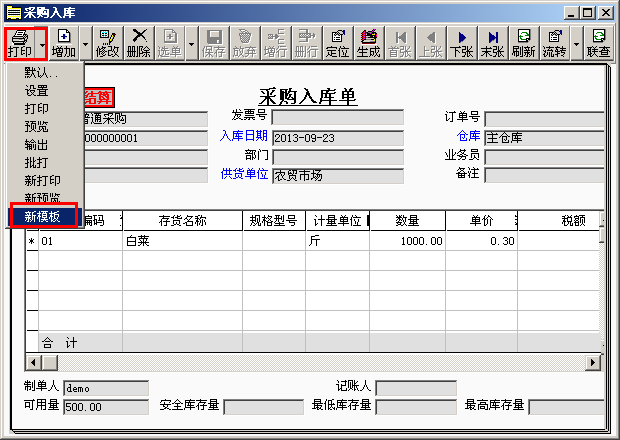
Task: Click the 删行 delete row icon
Action: pos(307,43)
